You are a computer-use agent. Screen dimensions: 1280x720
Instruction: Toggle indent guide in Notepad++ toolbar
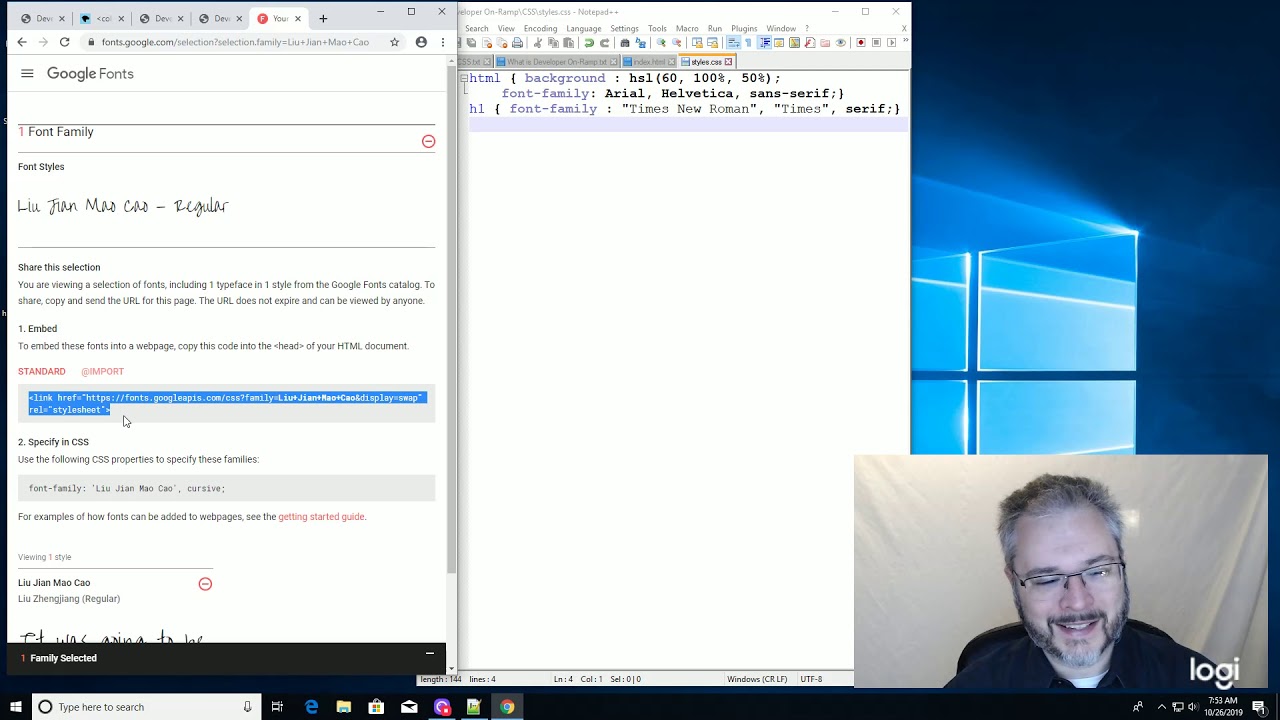tap(765, 43)
